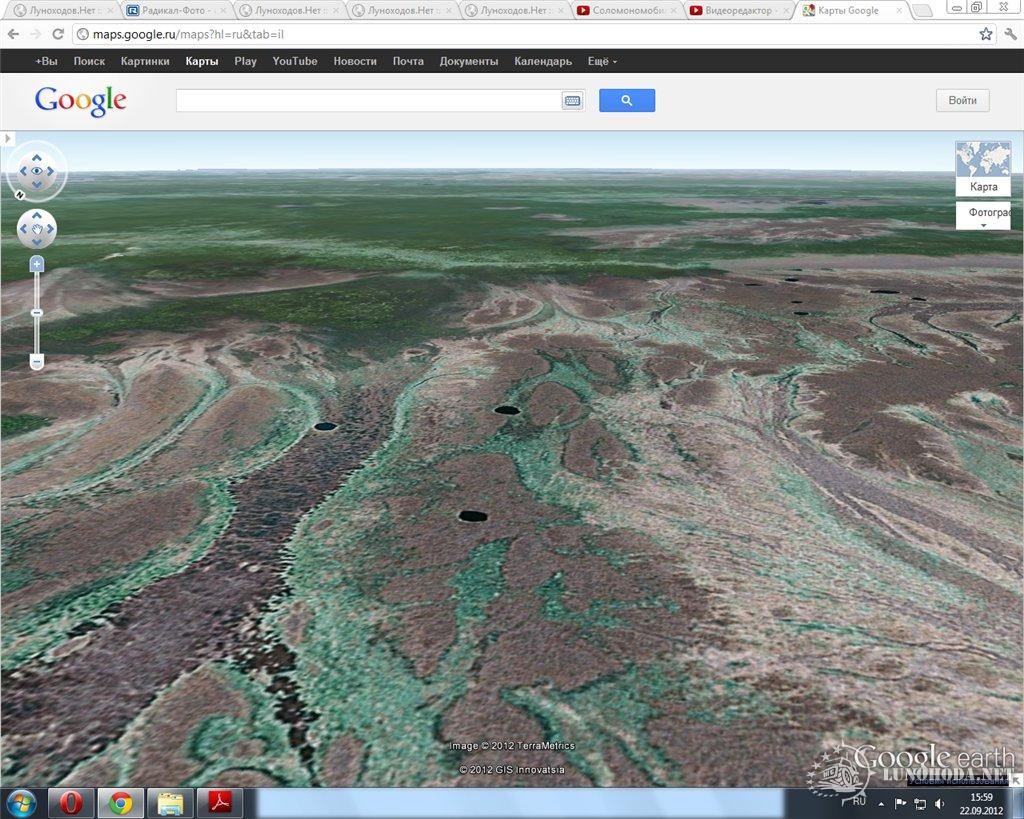
Task: Open the Windows Start menu orb
Action: pos(23,803)
